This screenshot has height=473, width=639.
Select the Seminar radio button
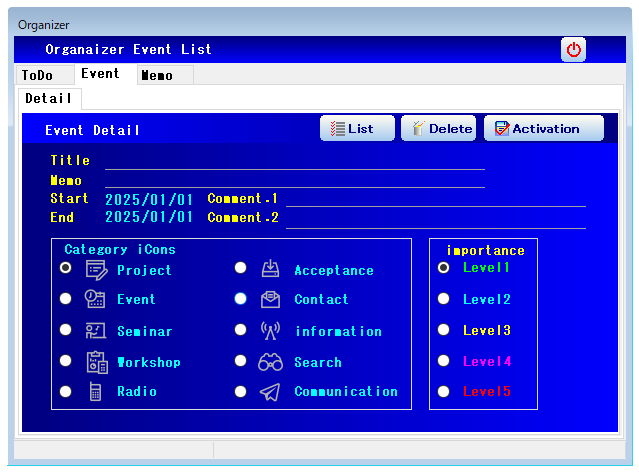point(66,330)
